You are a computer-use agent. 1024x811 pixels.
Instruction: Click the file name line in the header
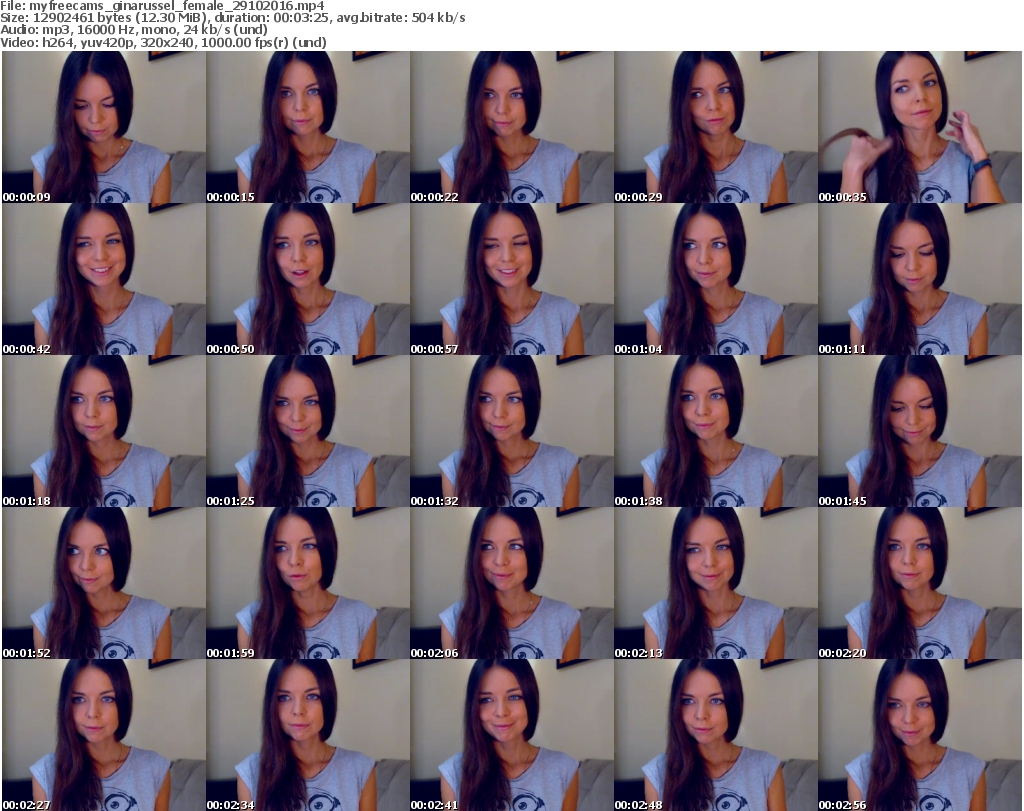point(162,6)
